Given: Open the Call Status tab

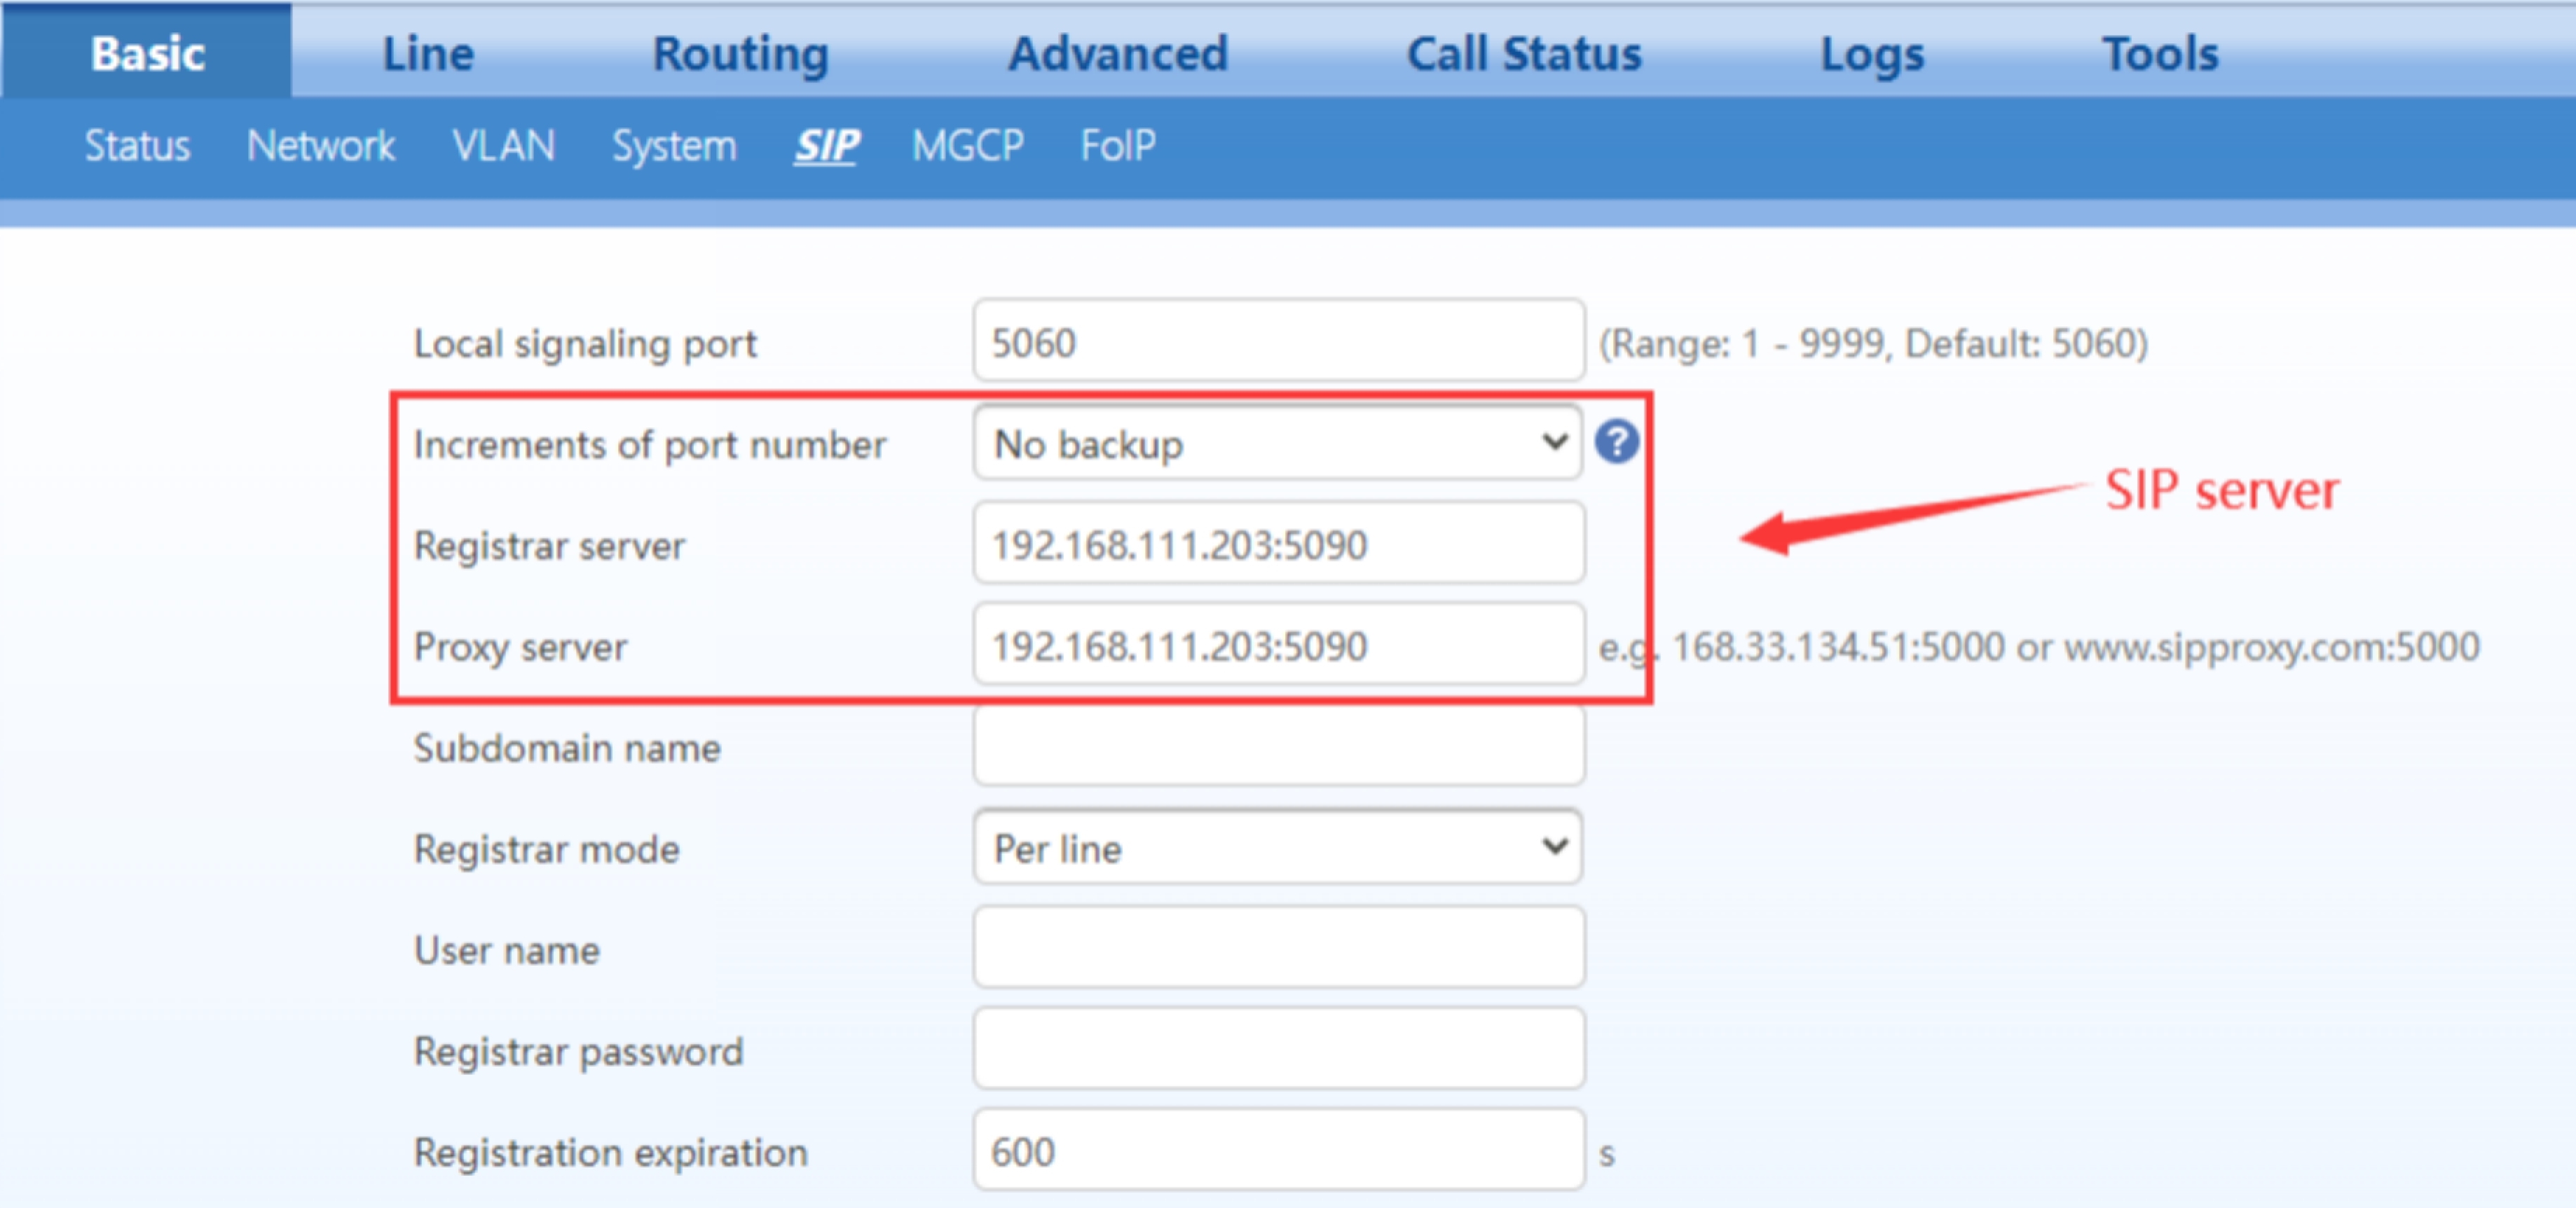Looking at the screenshot, I should click(x=1523, y=53).
